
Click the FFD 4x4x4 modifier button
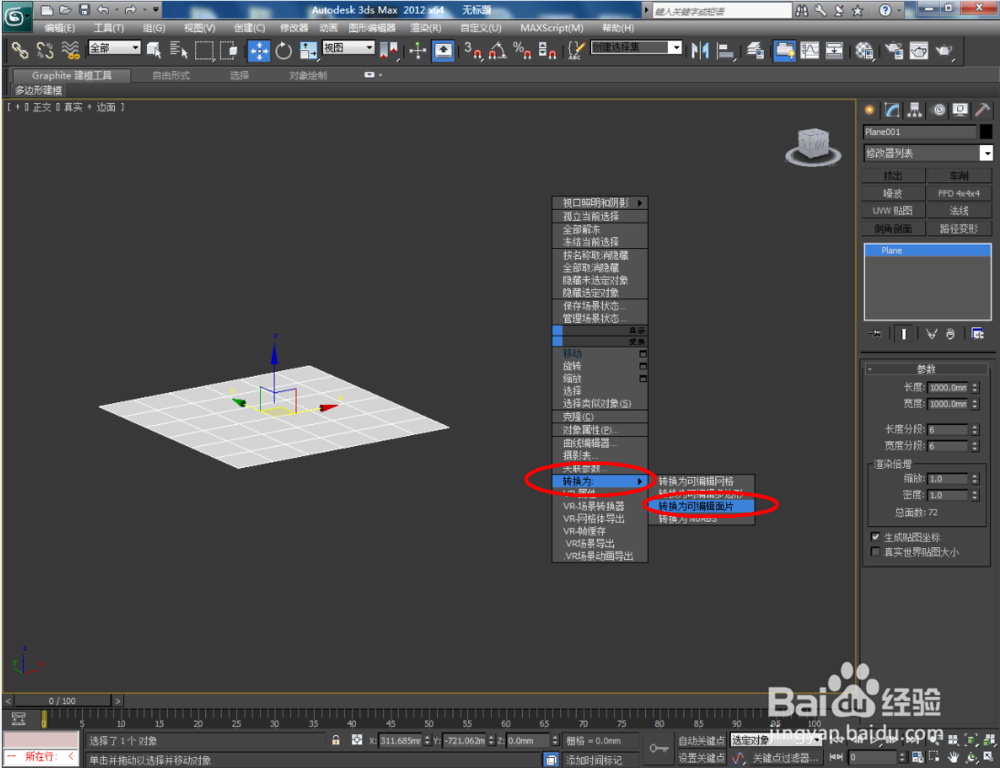[959, 193]
